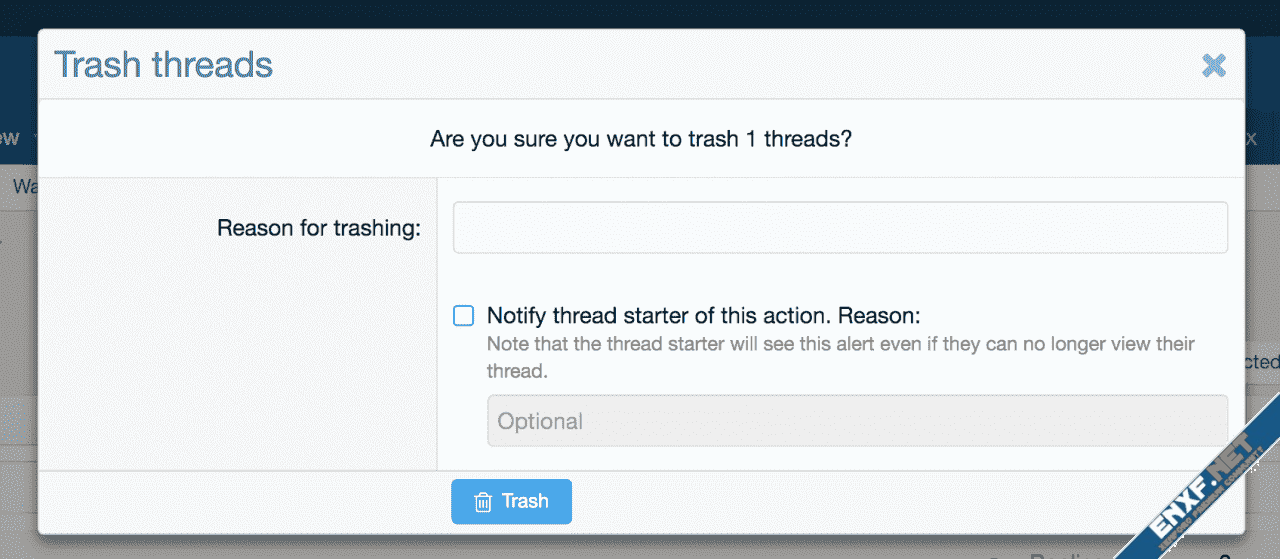1280x559 pixels.
Task: Click the trash confirmation question text
Action: click(x=640, y=139)
